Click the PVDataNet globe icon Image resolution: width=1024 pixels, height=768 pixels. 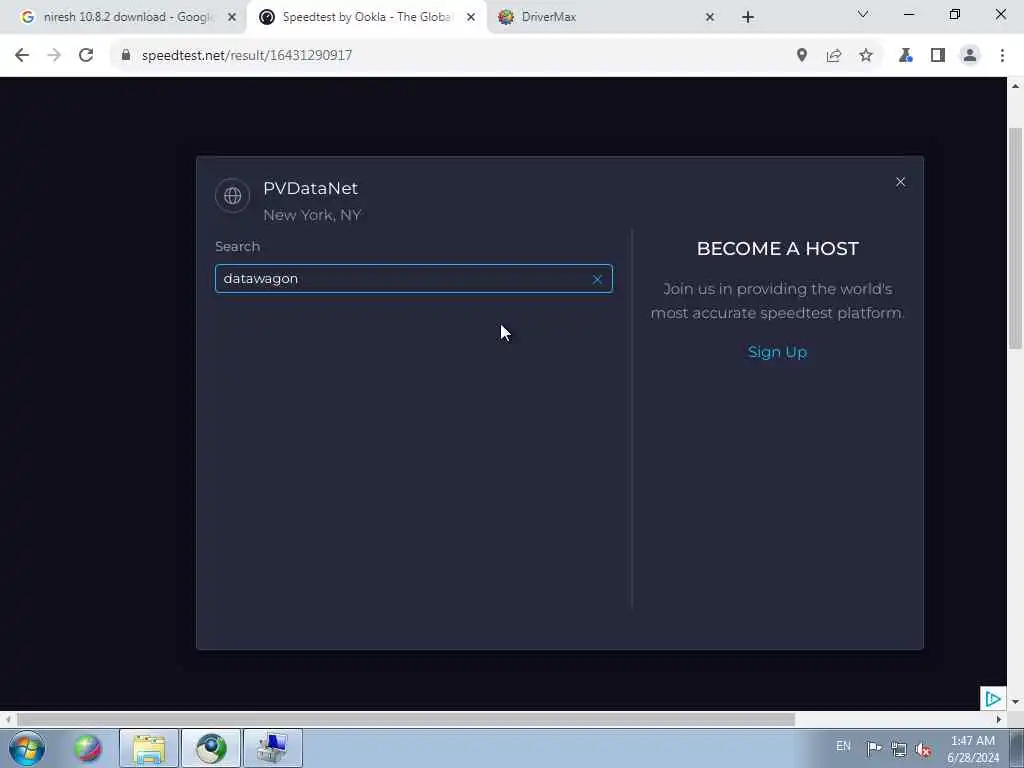click(x=232, y=195)
